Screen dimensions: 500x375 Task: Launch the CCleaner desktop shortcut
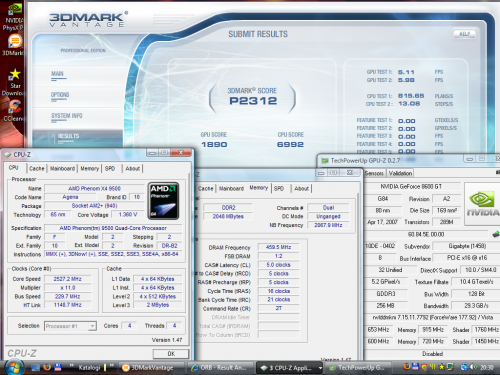click(14, 111)
